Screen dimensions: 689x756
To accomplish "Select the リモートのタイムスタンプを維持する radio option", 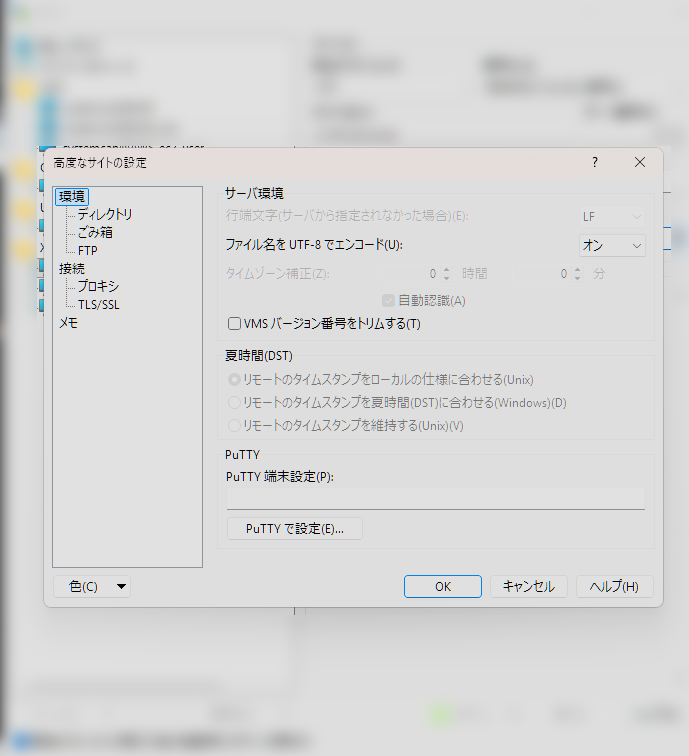I will (x=234, y=425).
